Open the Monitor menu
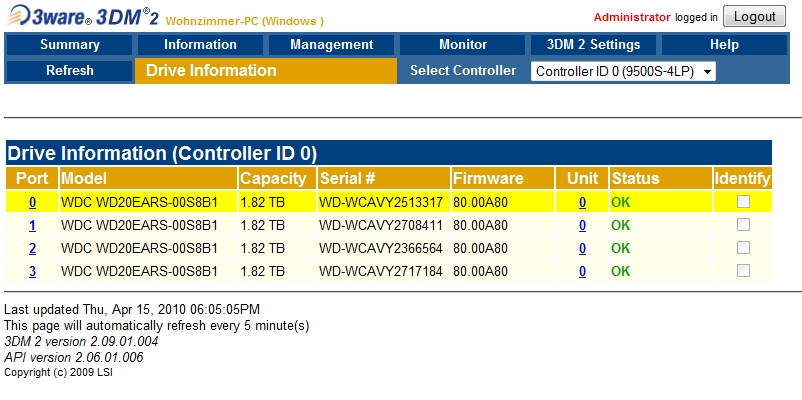 click(463, 45)
